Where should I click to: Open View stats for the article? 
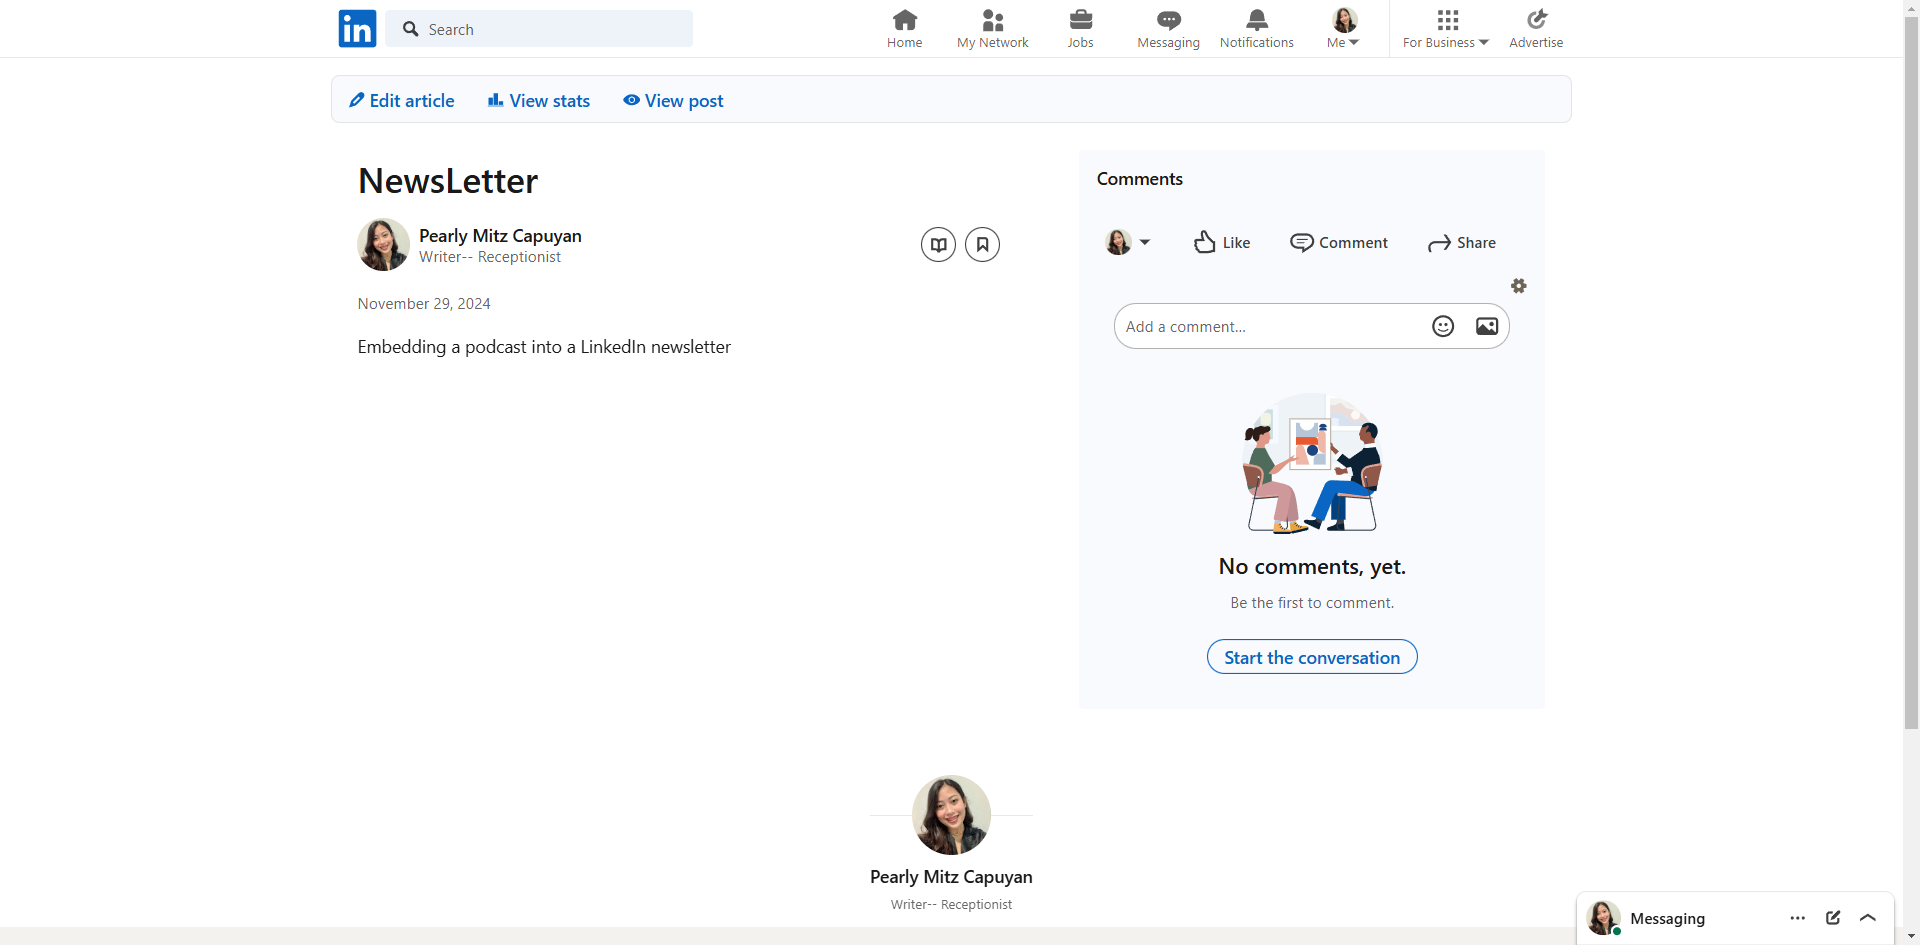click(539, 101)
